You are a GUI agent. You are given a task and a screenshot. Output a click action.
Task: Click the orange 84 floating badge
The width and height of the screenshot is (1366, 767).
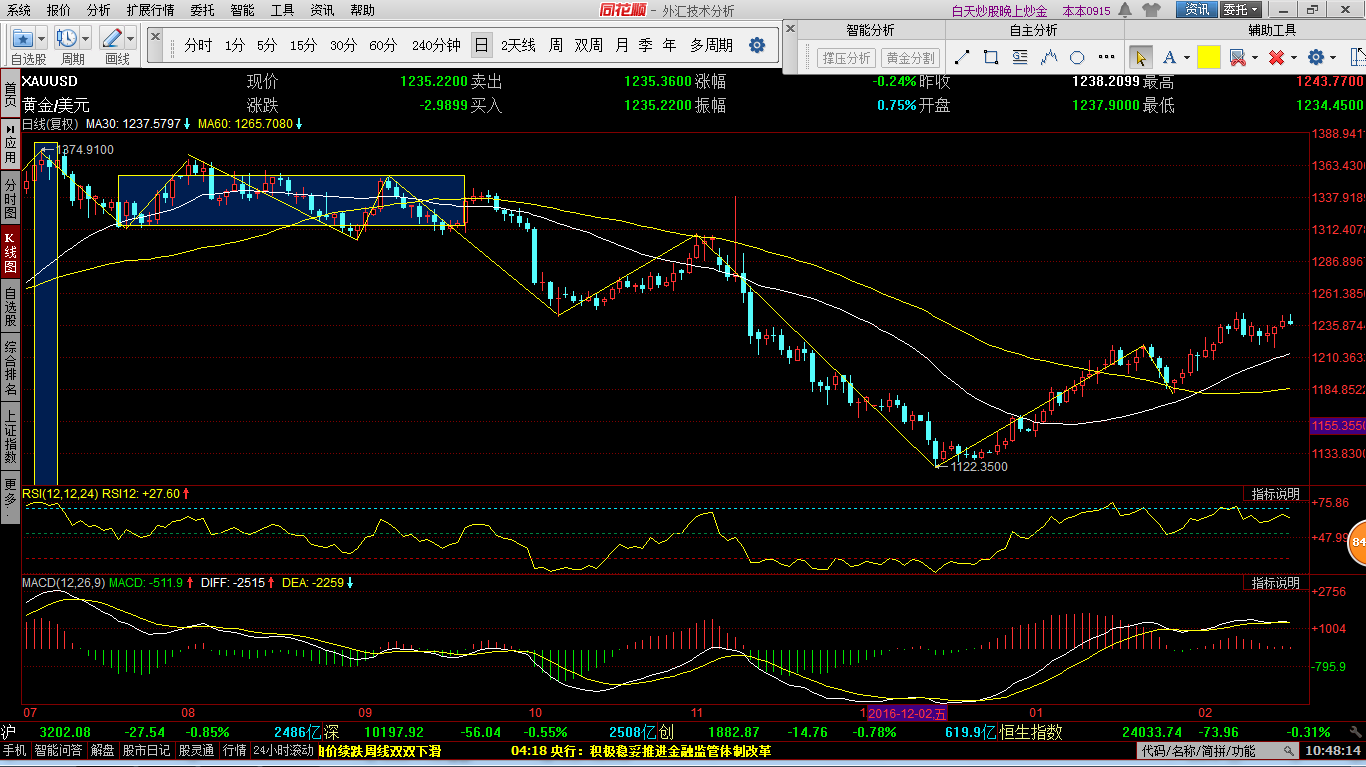tap(1357, 542)
